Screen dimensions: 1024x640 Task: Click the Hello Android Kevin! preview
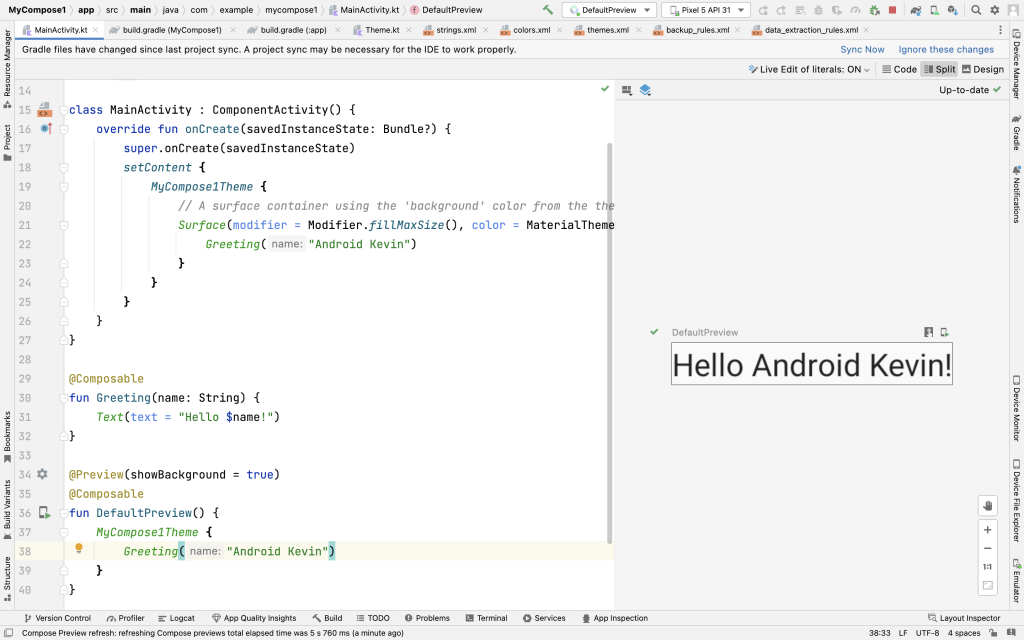coord(812,364)
